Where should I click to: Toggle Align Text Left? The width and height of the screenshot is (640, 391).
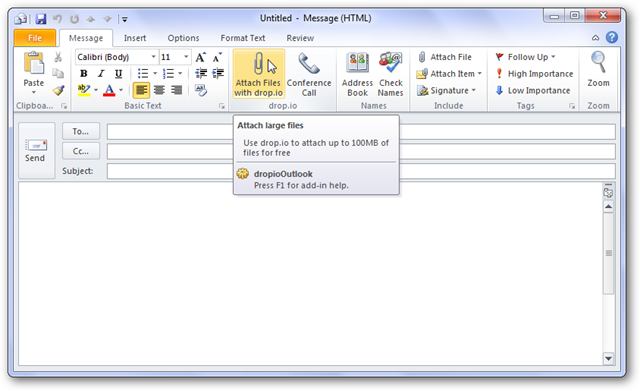click(141, 90)
